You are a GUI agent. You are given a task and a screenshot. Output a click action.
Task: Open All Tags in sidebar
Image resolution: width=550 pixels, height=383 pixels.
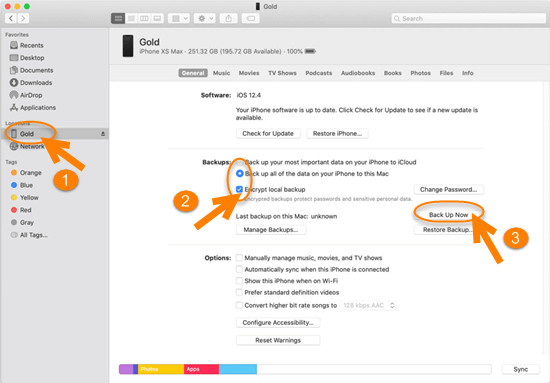tap(29, 235)
